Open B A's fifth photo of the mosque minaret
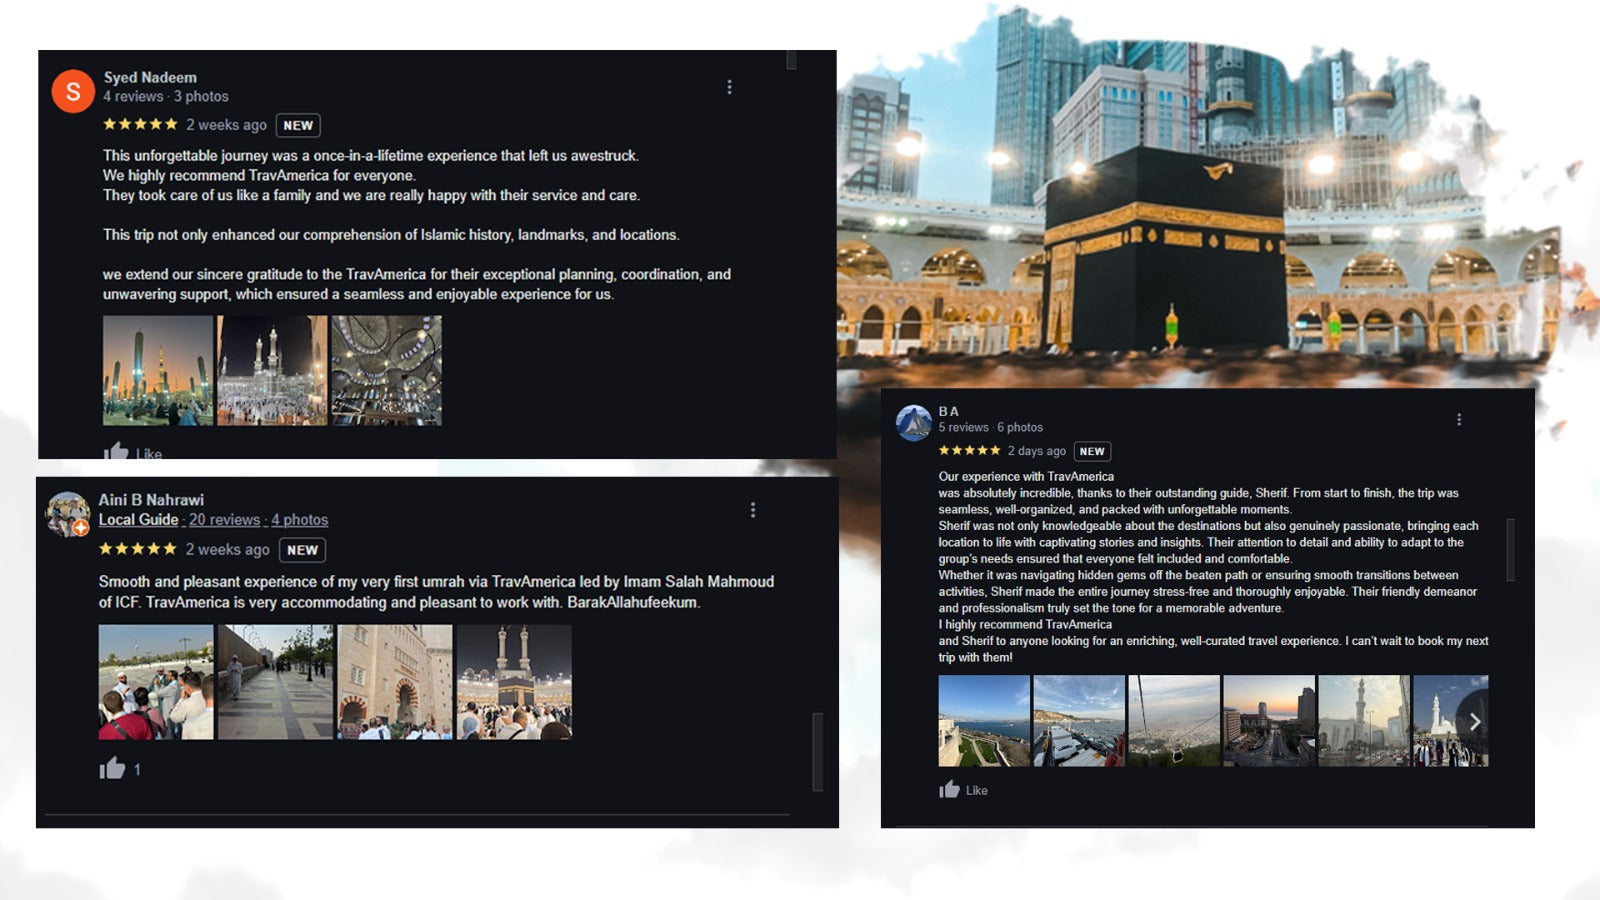The width and height of the screenshot is (1600, 900). [1364, 721]
